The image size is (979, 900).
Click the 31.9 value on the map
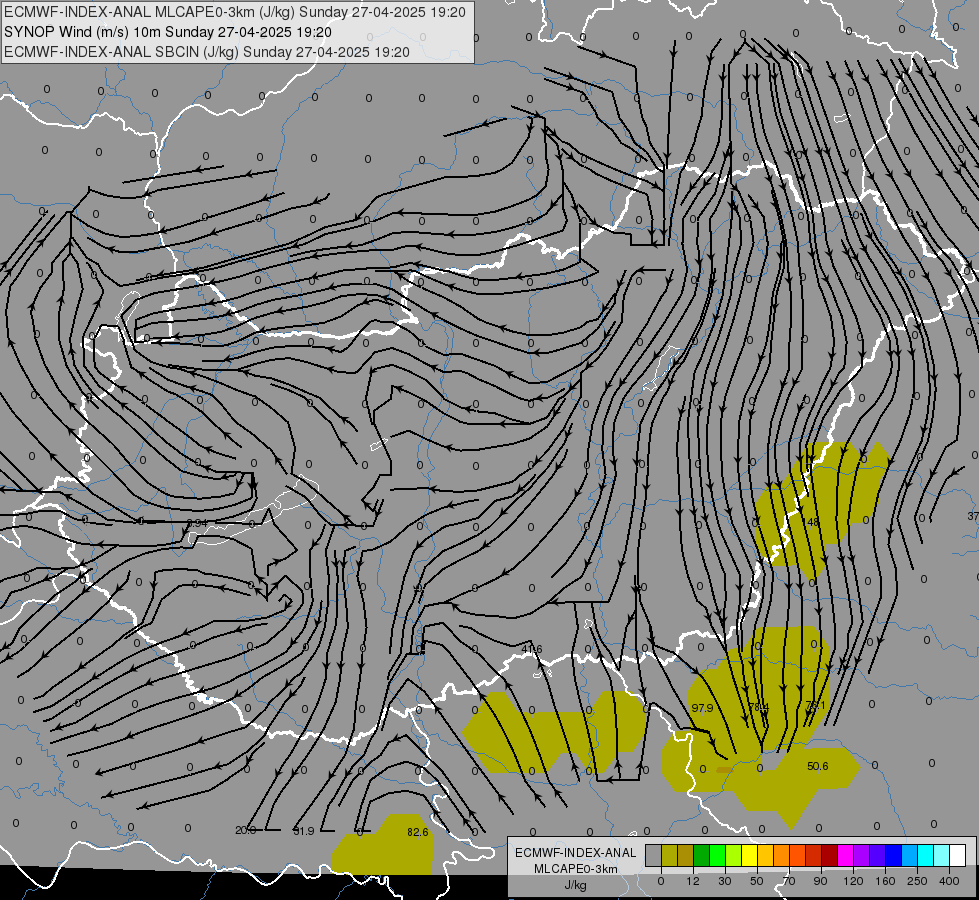[x=303, y=831]
